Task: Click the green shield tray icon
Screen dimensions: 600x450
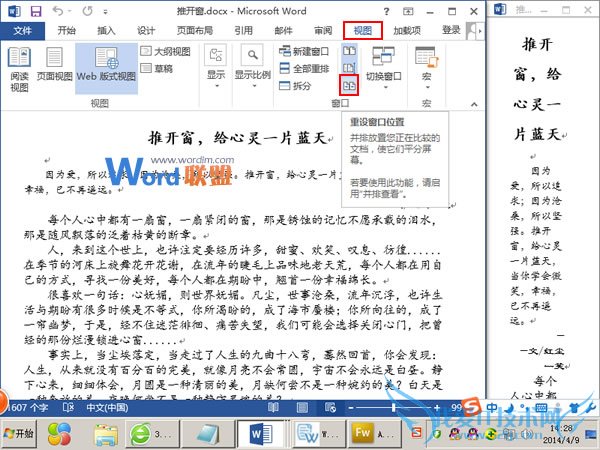Action: pos(437,434)
